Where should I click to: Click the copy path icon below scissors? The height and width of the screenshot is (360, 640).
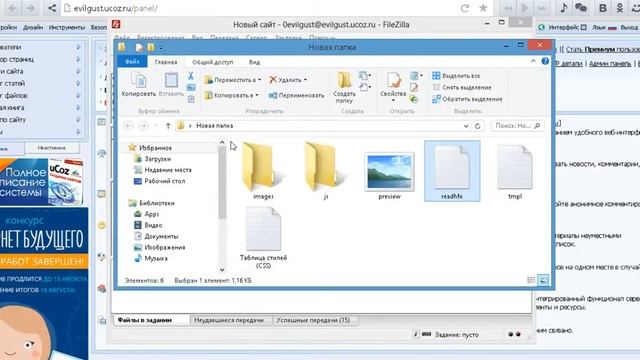point(191,87)
